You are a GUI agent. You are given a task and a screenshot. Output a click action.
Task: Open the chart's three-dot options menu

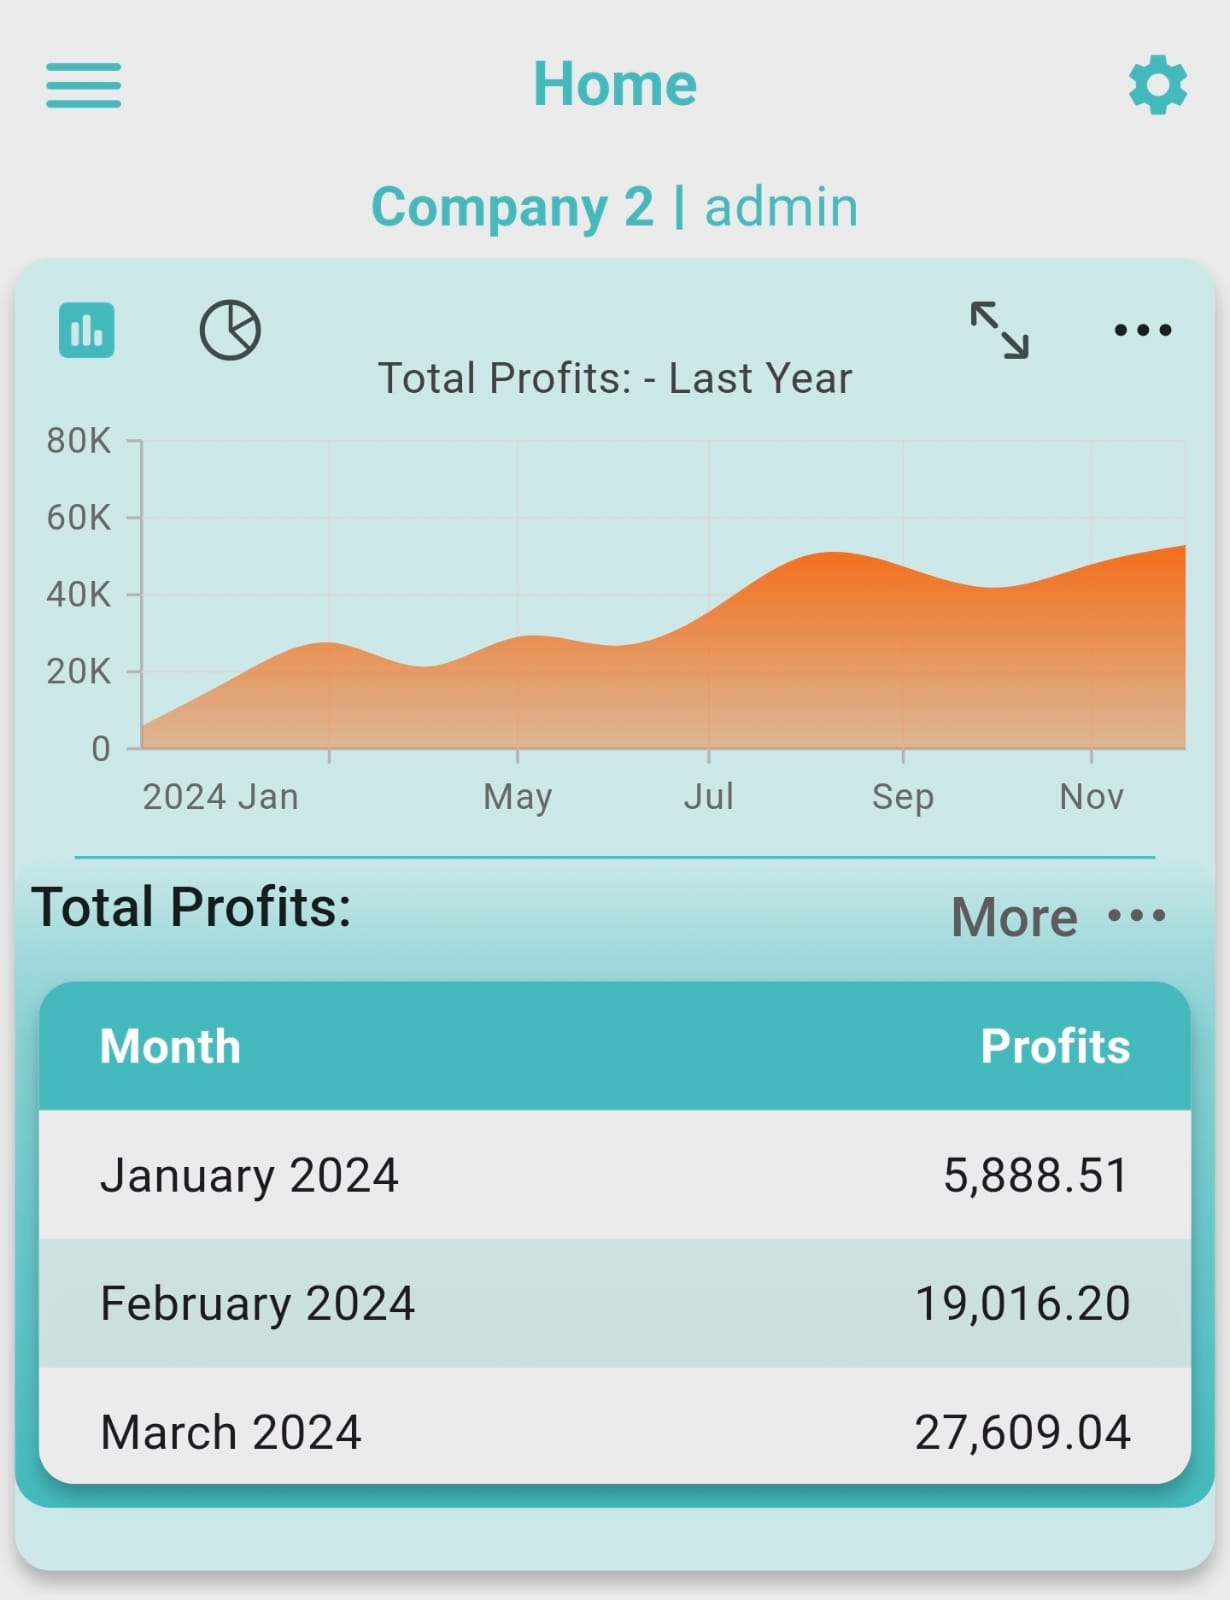coord(1142,330)
